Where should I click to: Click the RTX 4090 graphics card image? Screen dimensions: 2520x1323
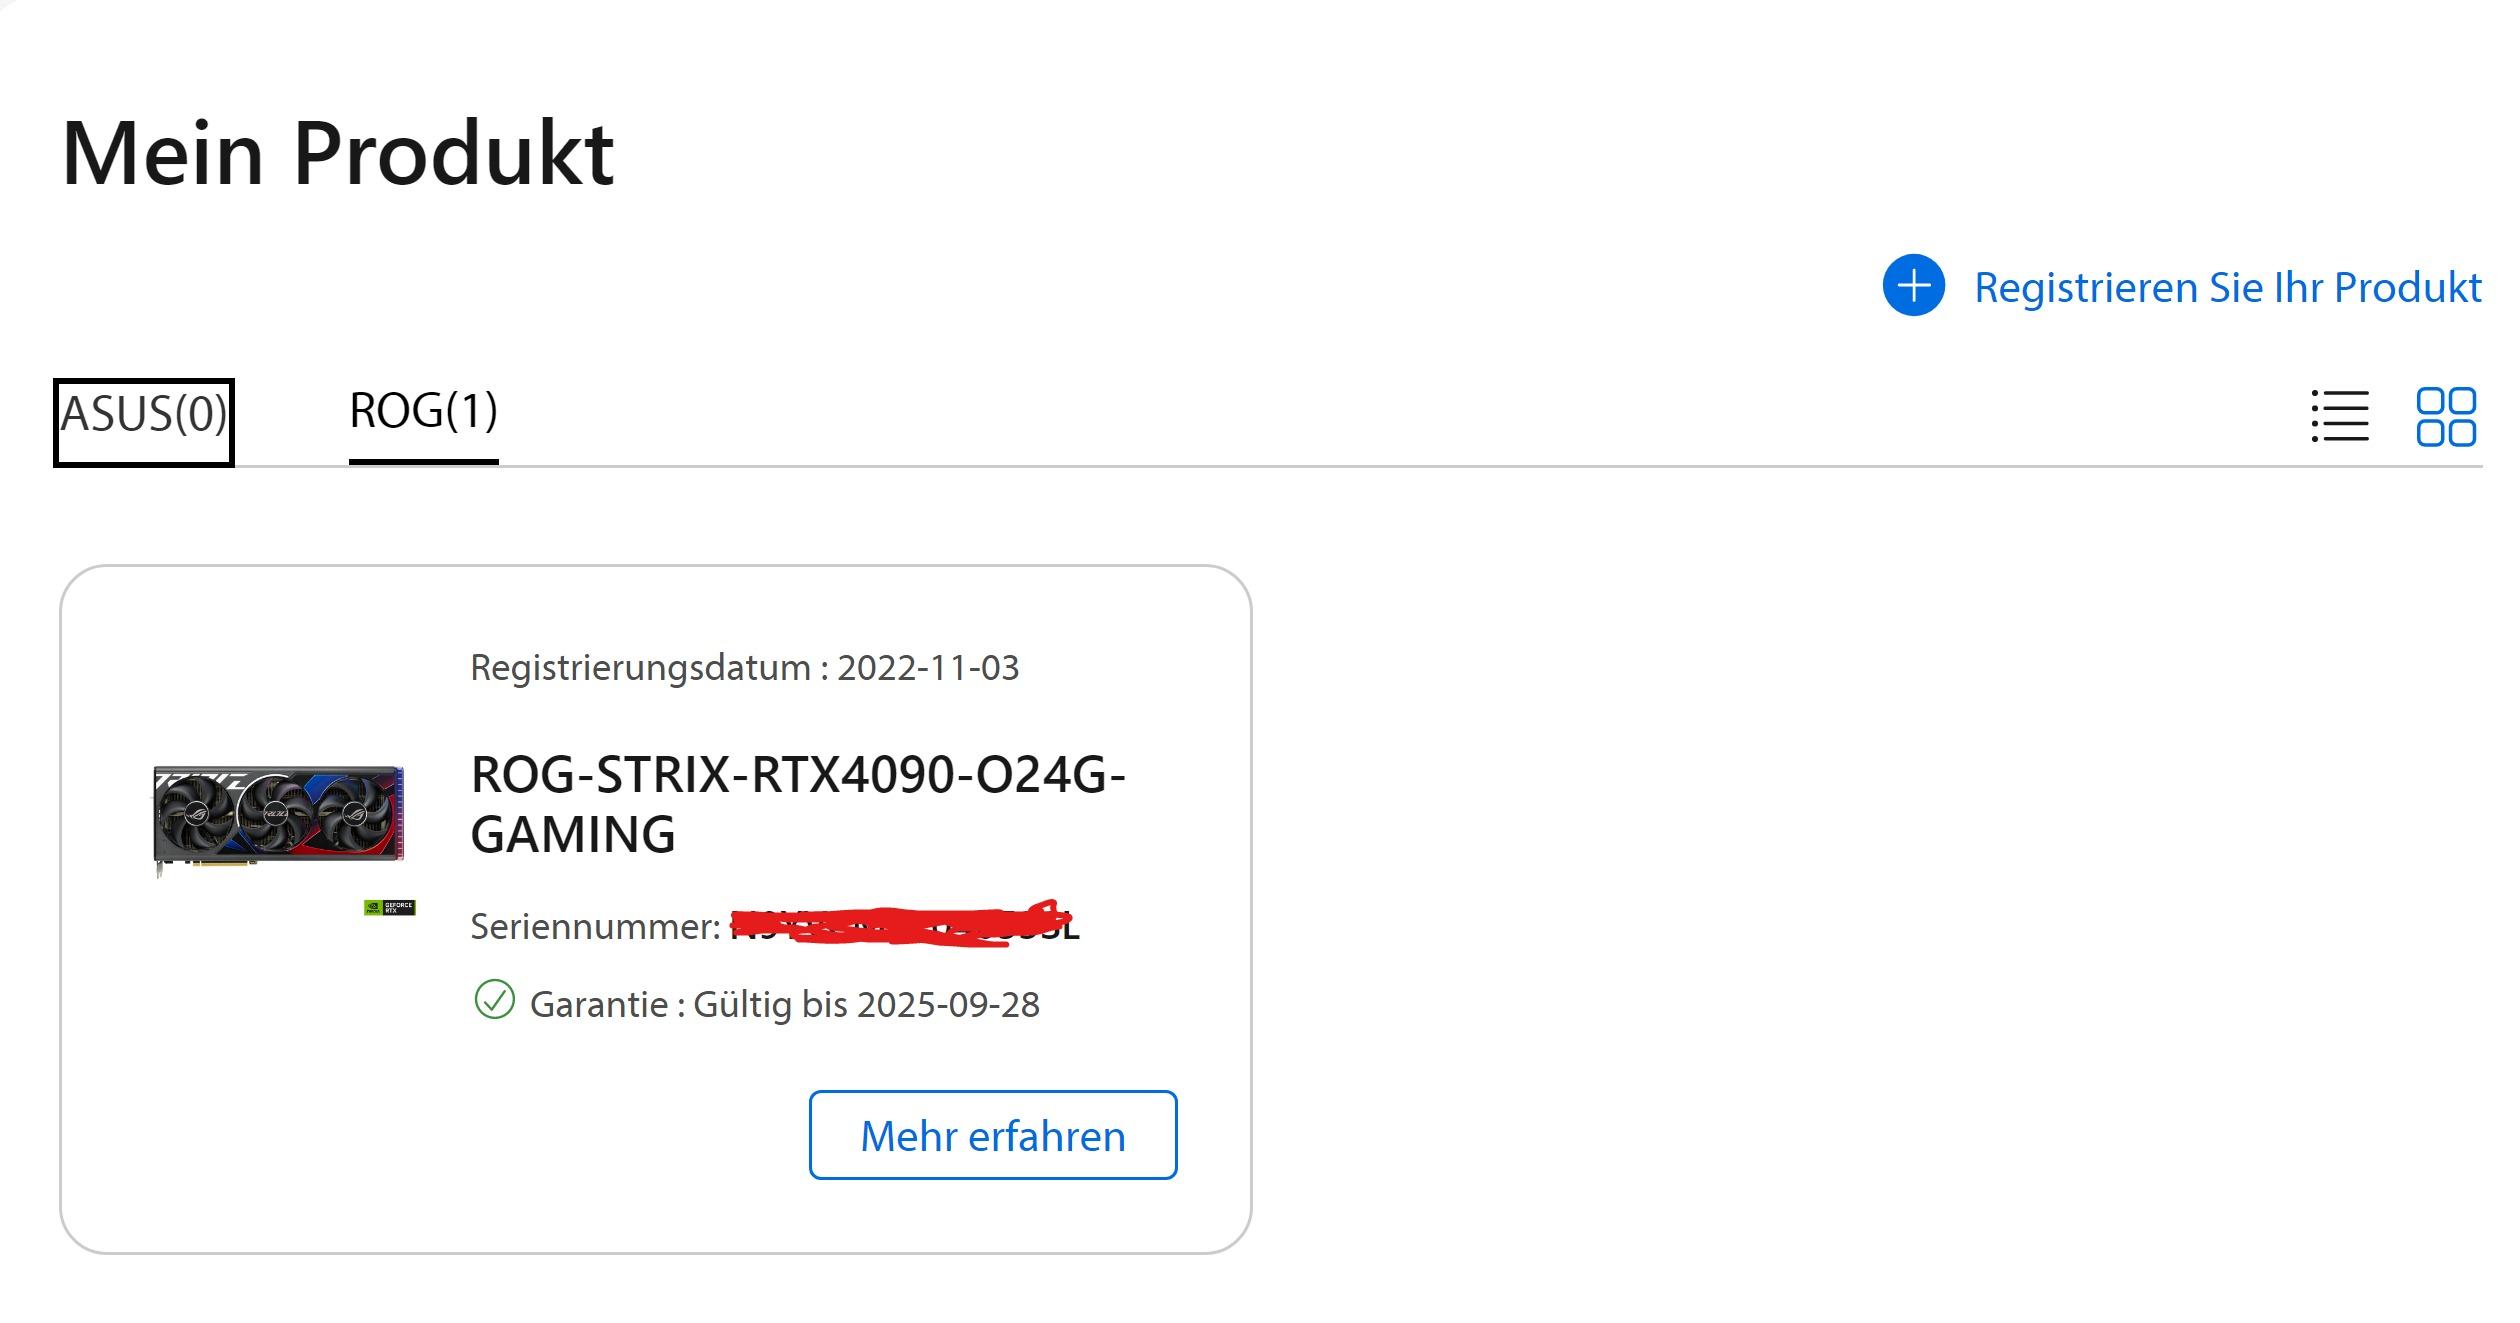279,819
